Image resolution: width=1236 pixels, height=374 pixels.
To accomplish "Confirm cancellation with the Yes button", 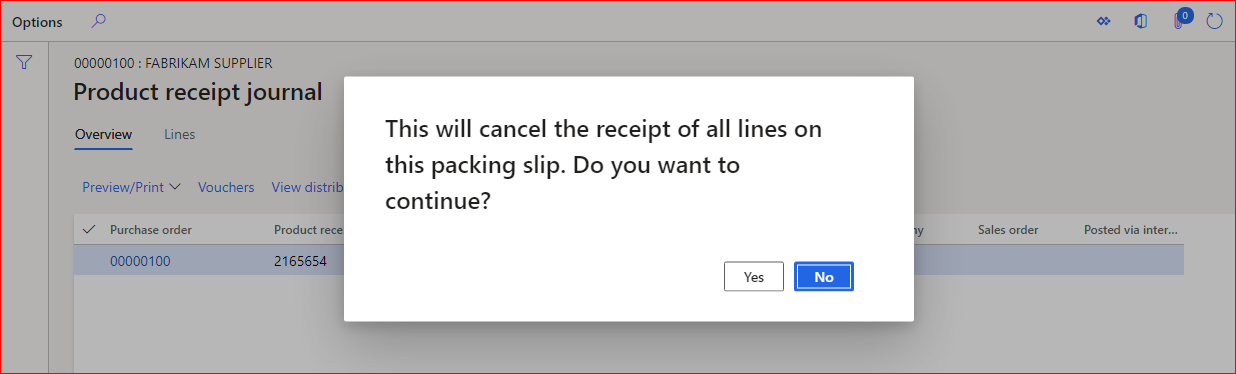I will tap(754, 277).
